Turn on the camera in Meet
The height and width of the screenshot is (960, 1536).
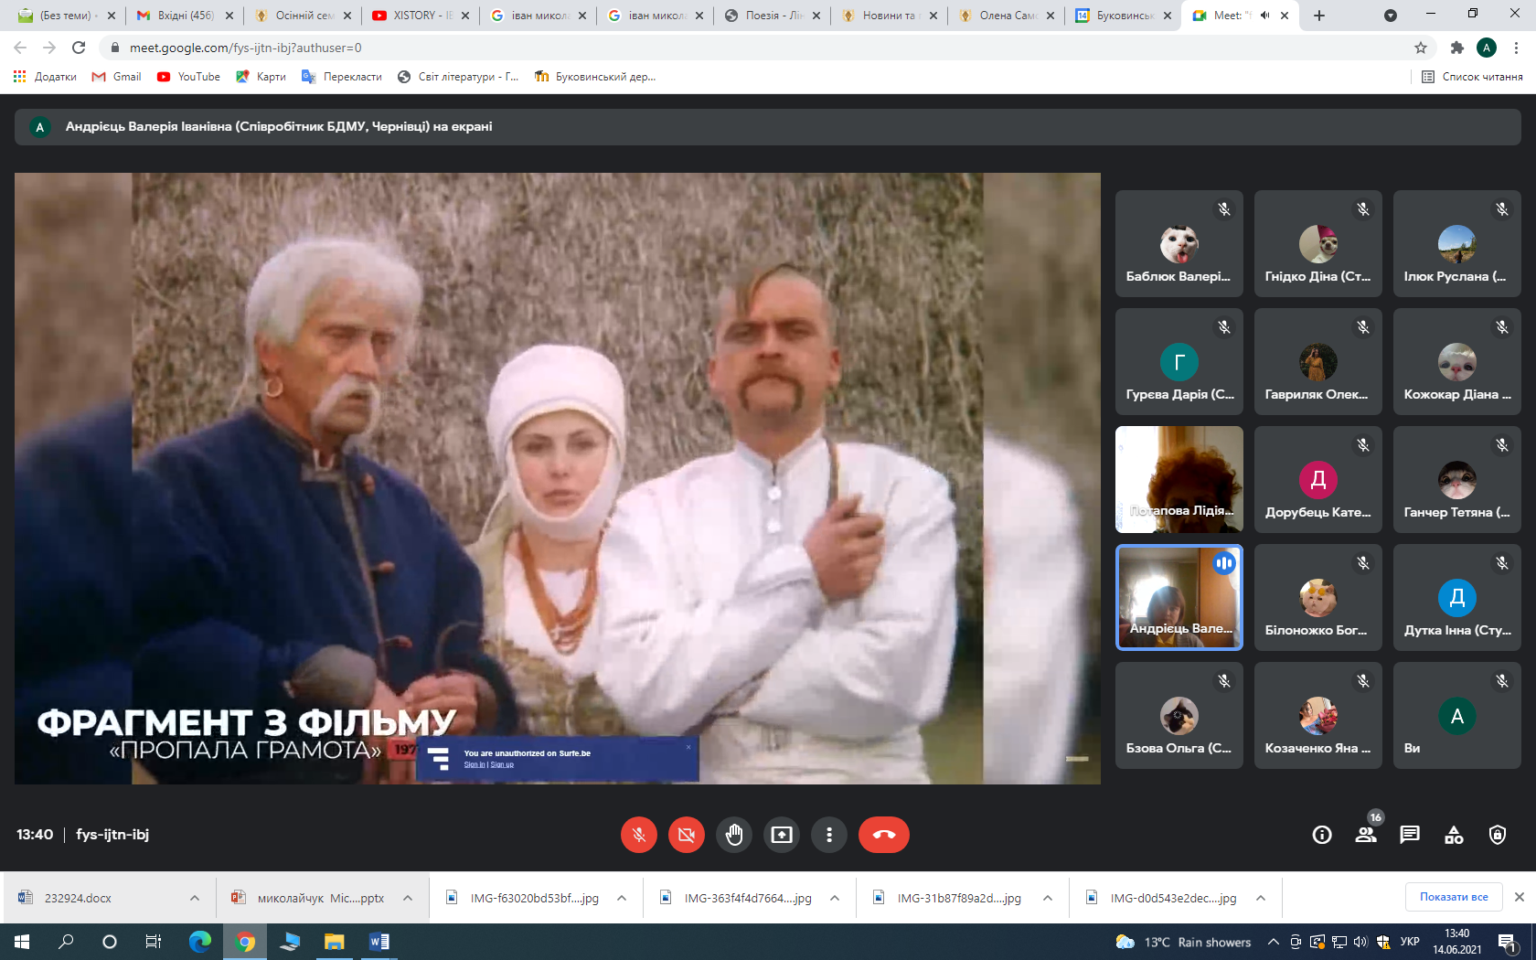point(686,835)
